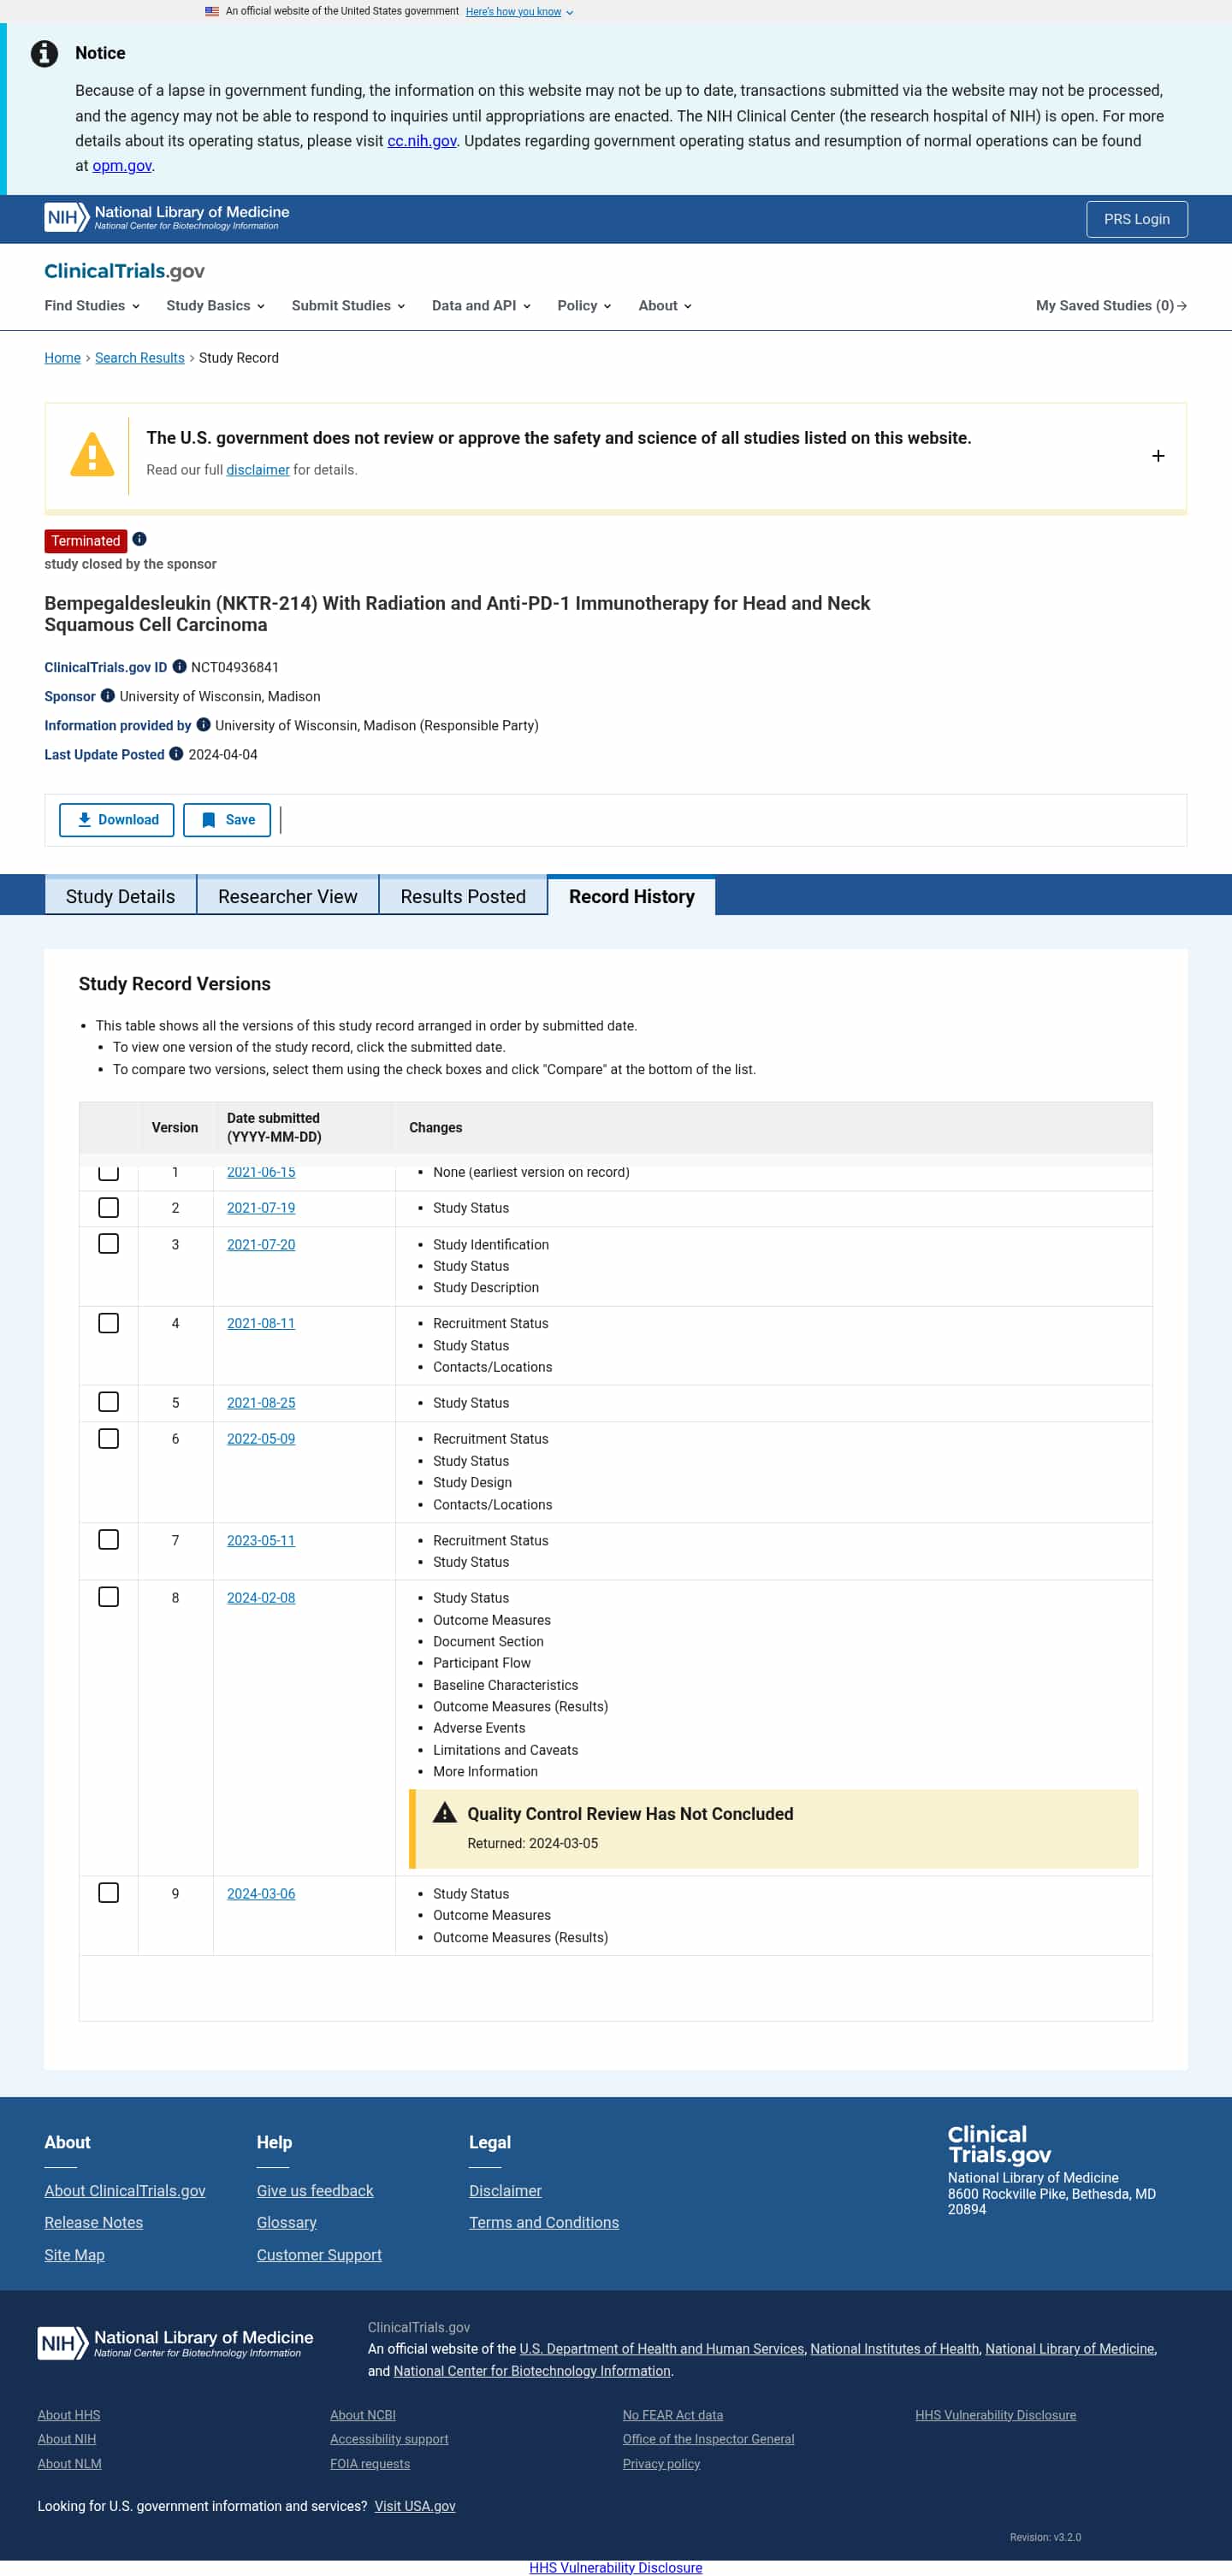Return to Search Results via the breadcrumb
Screen dimensions: 1232x2576
point(140,358)
